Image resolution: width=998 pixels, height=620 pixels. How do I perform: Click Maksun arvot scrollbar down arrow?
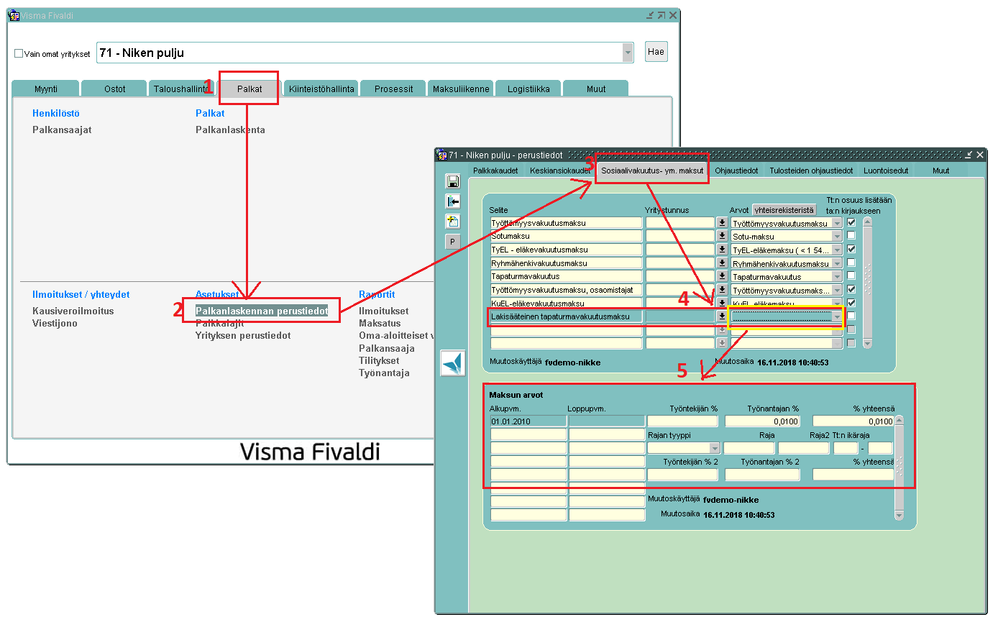899,516
